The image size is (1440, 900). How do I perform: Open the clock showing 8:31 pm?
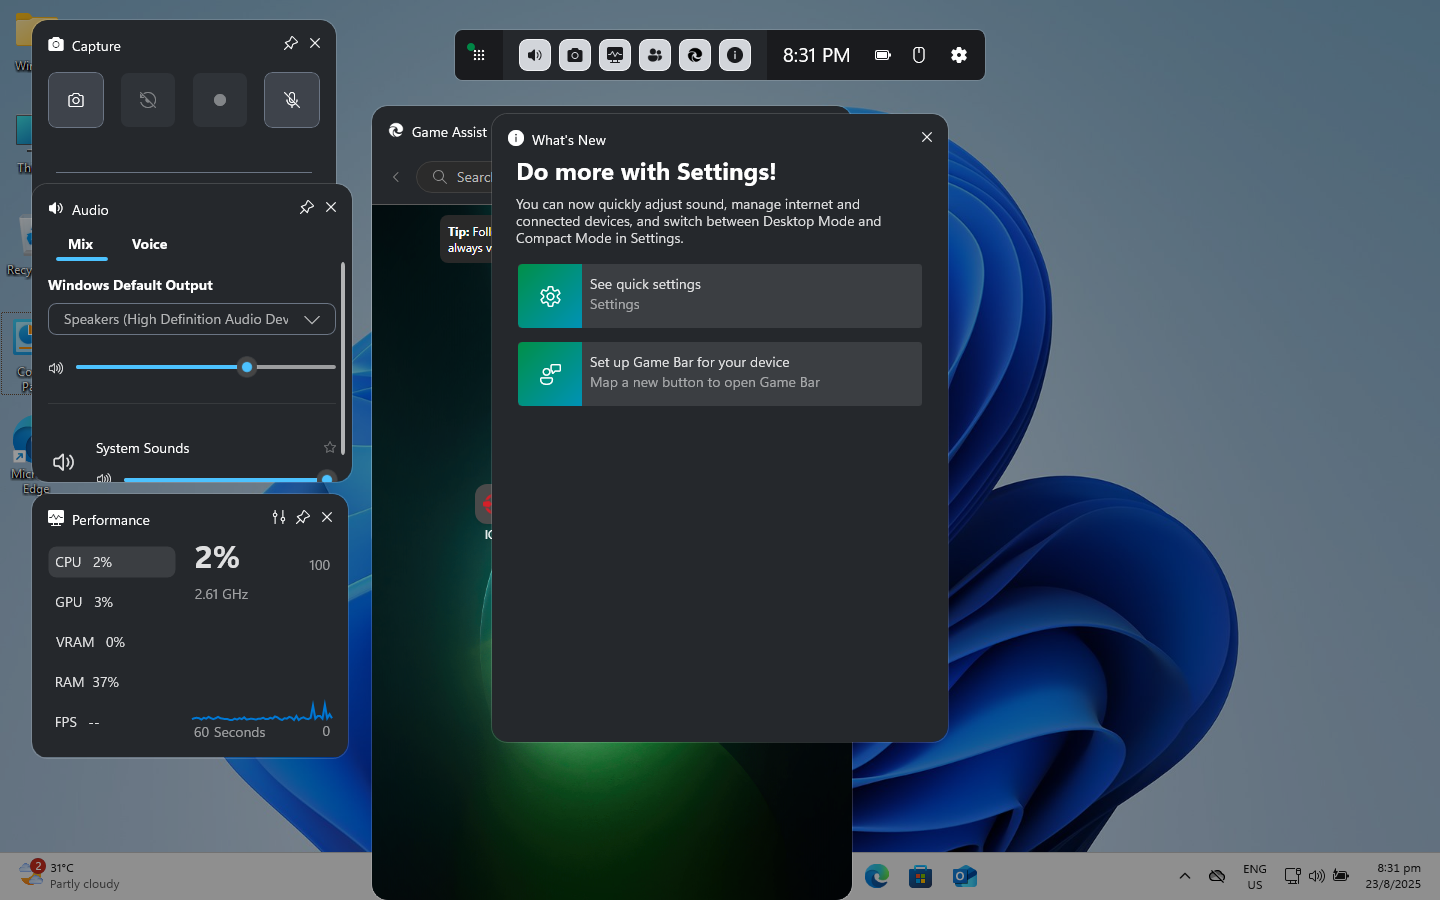[1393, 876]
